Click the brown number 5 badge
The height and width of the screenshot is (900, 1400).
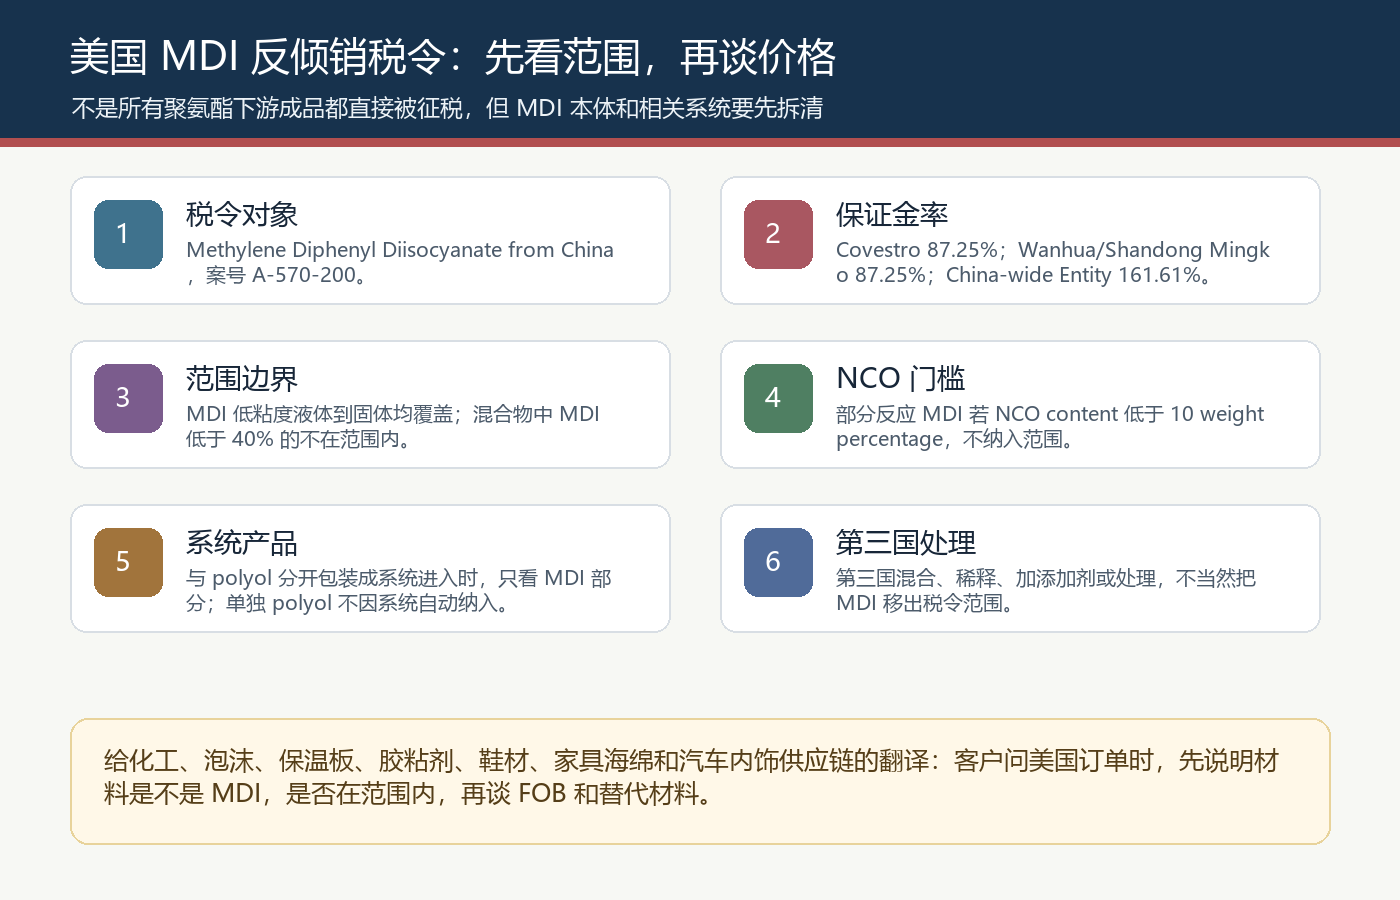click(x=128, y=562)
